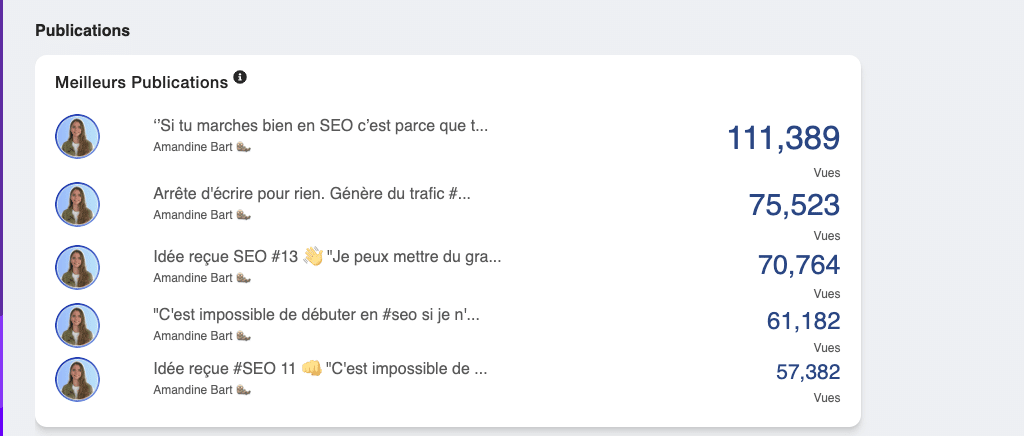
Task: Click the info icon beside Meilleurs Publications
Action: 240,78
